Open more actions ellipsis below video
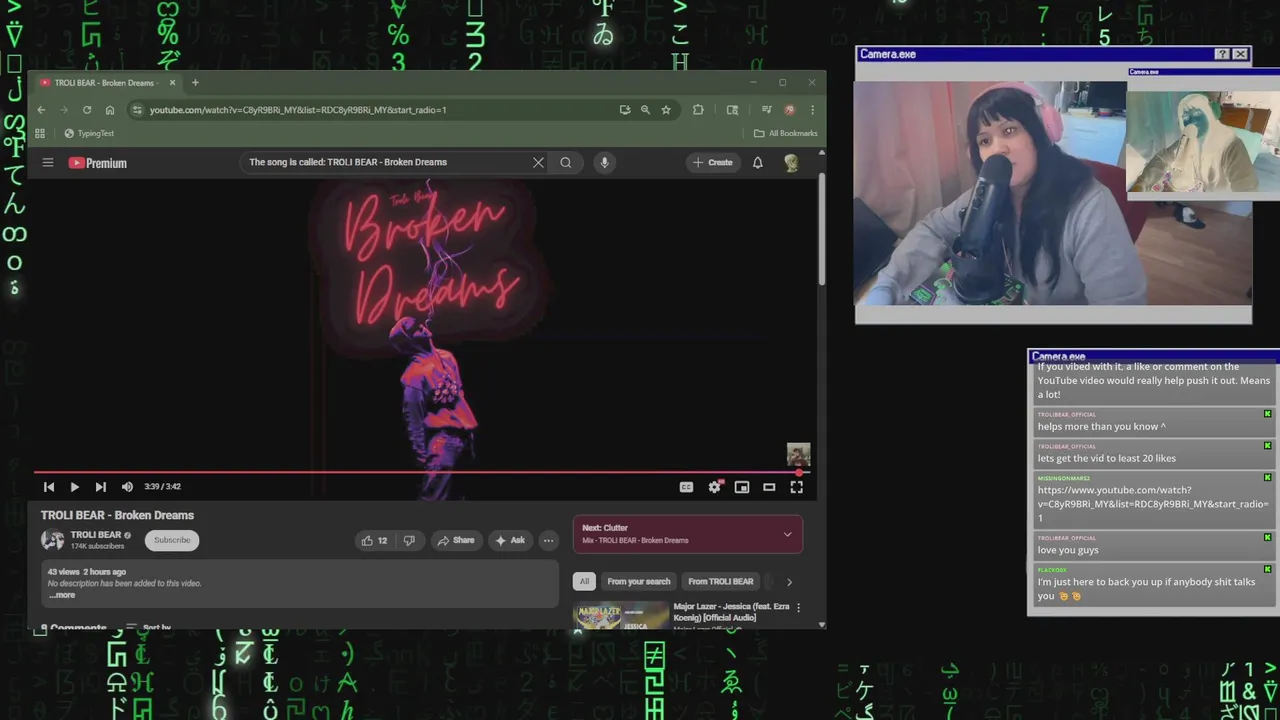The height and width of the screenshot is (720, 1280). [x=548, y=540]
